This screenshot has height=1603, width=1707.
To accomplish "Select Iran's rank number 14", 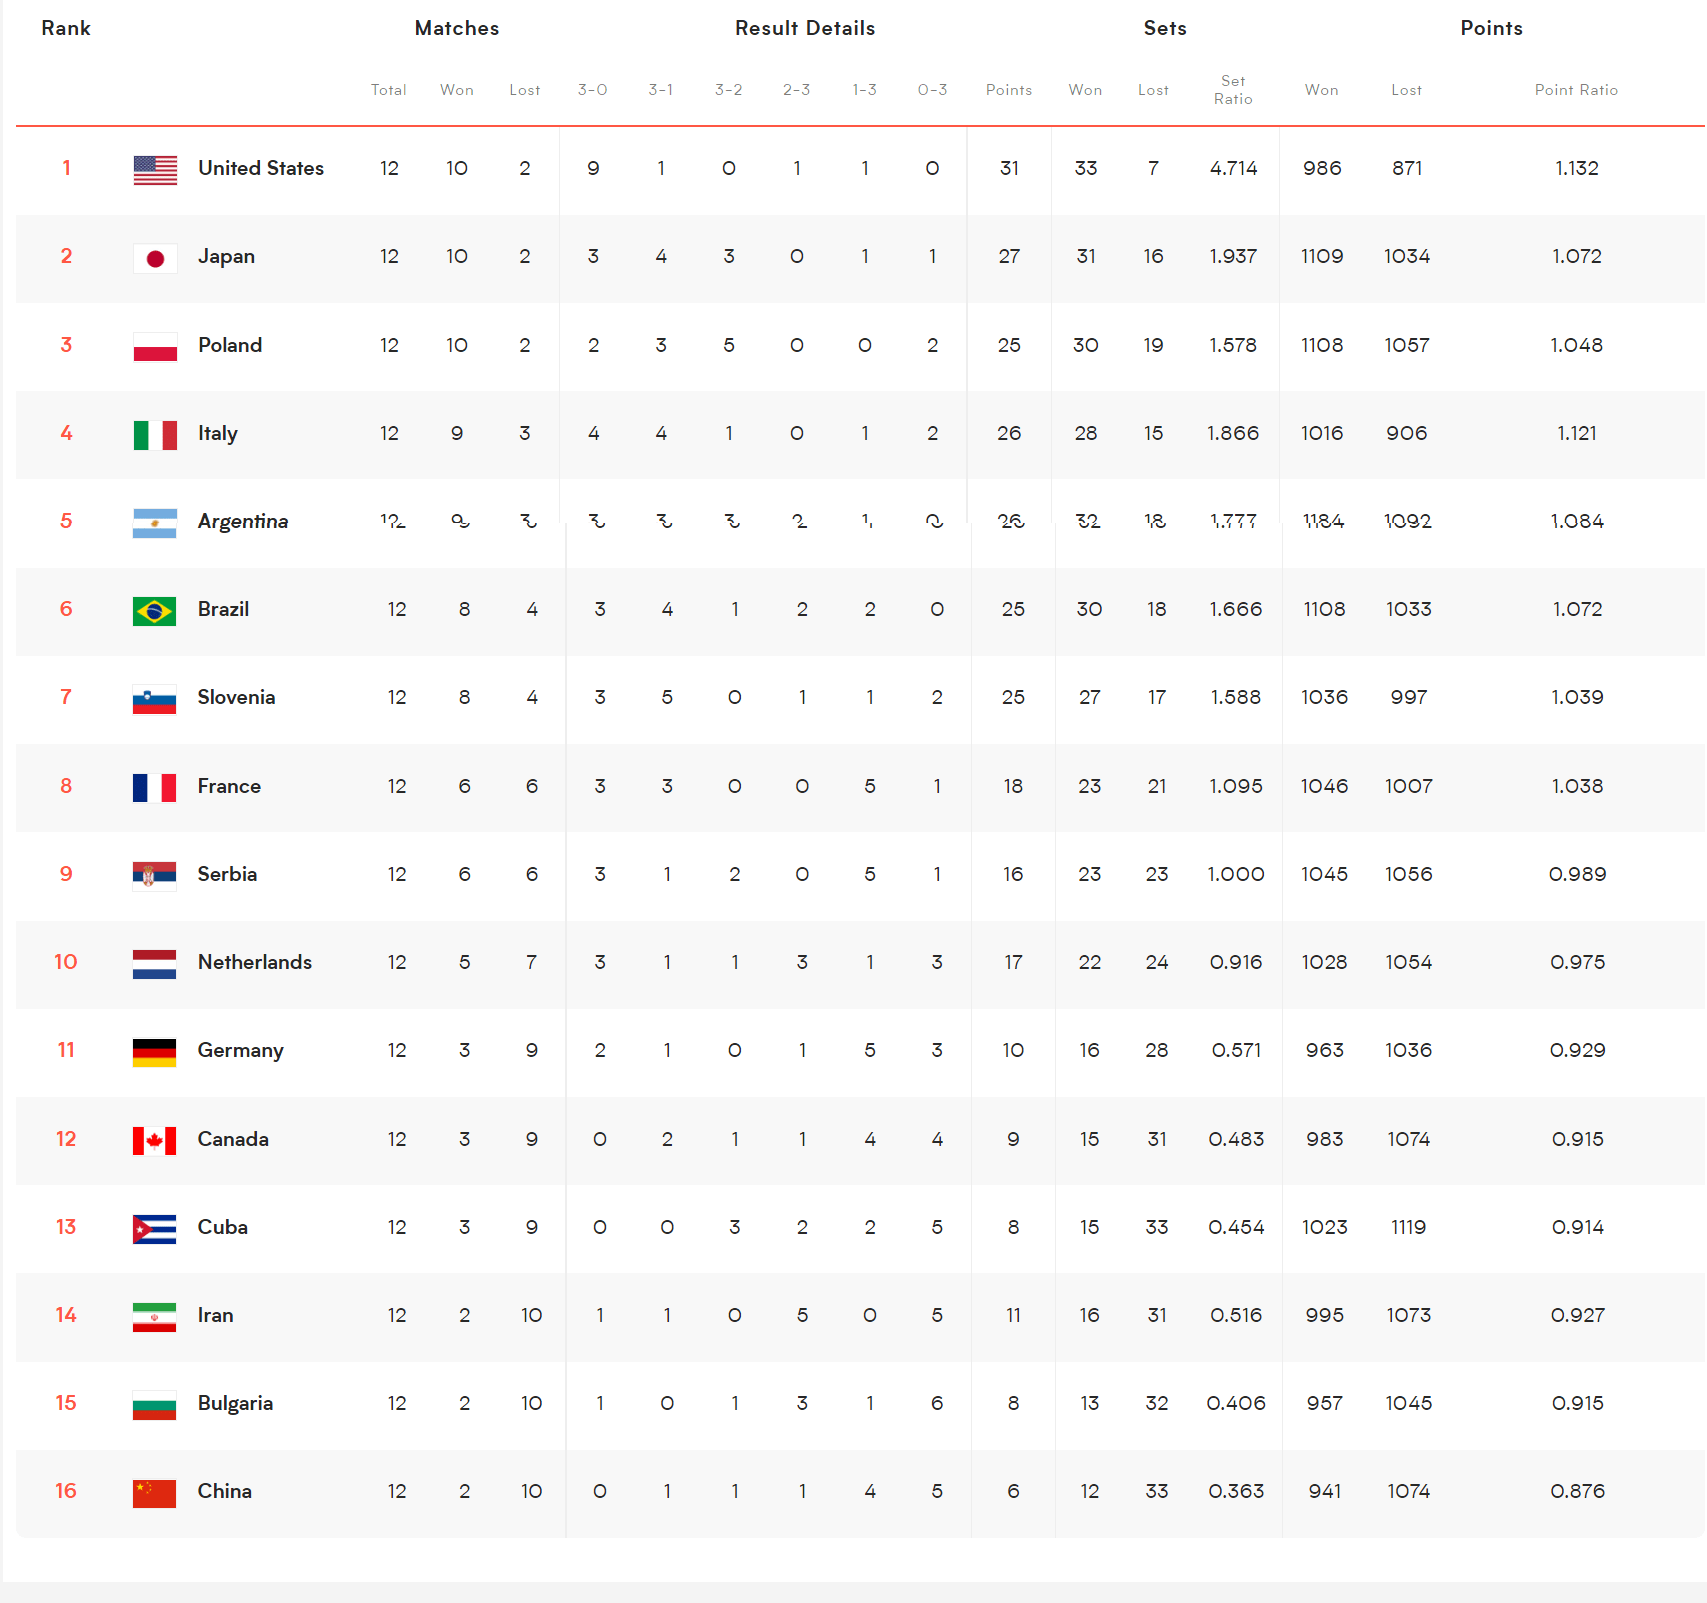I will 66,1315.
